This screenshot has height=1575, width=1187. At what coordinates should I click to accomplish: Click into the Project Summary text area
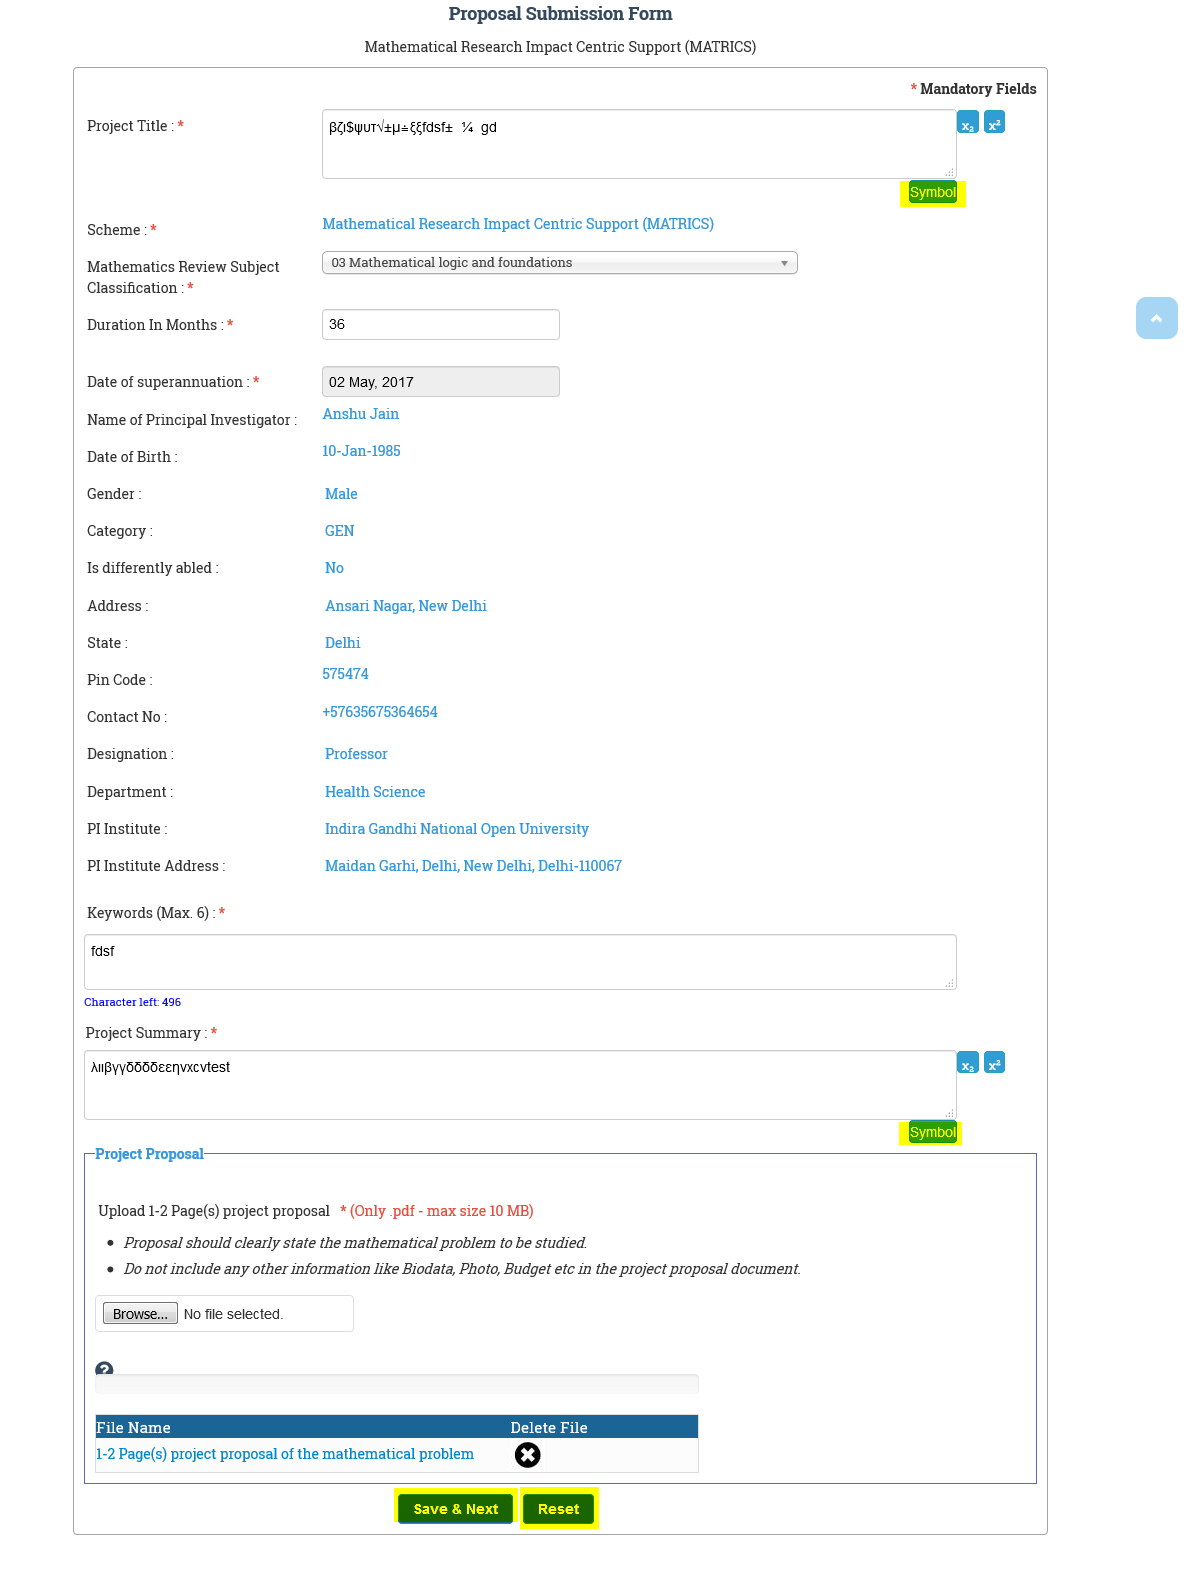pos(520,1085)
